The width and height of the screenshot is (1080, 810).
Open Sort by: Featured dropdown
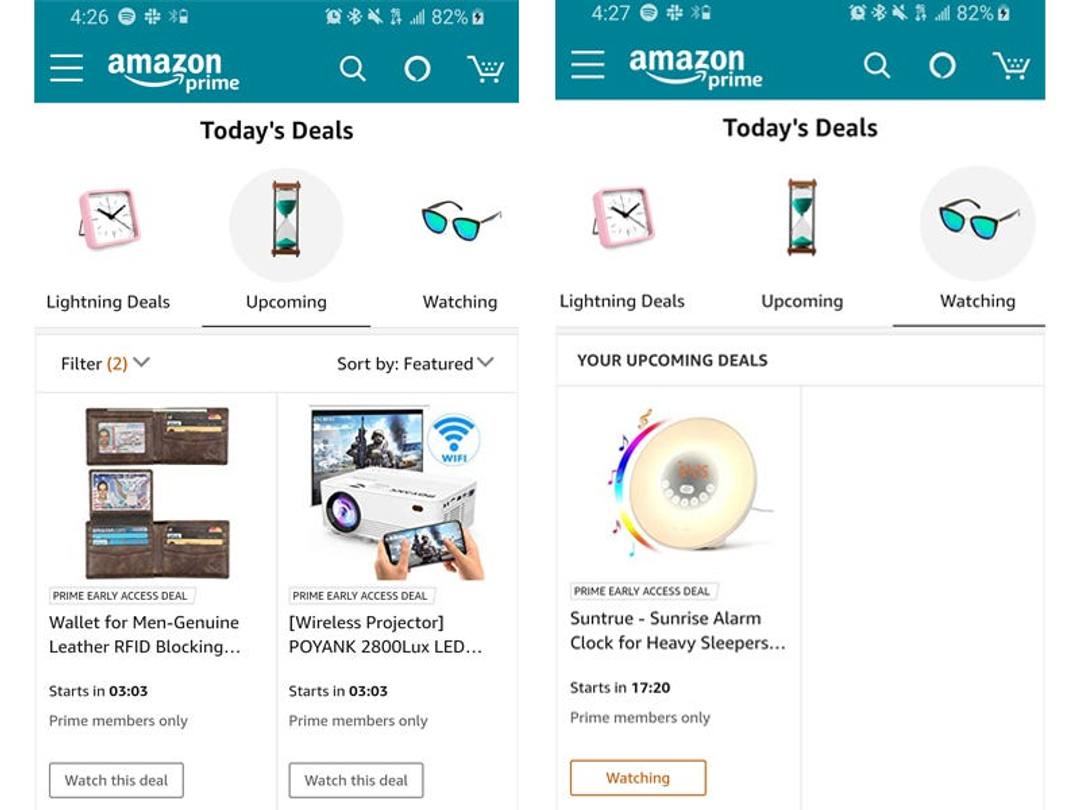coord(415,363)
